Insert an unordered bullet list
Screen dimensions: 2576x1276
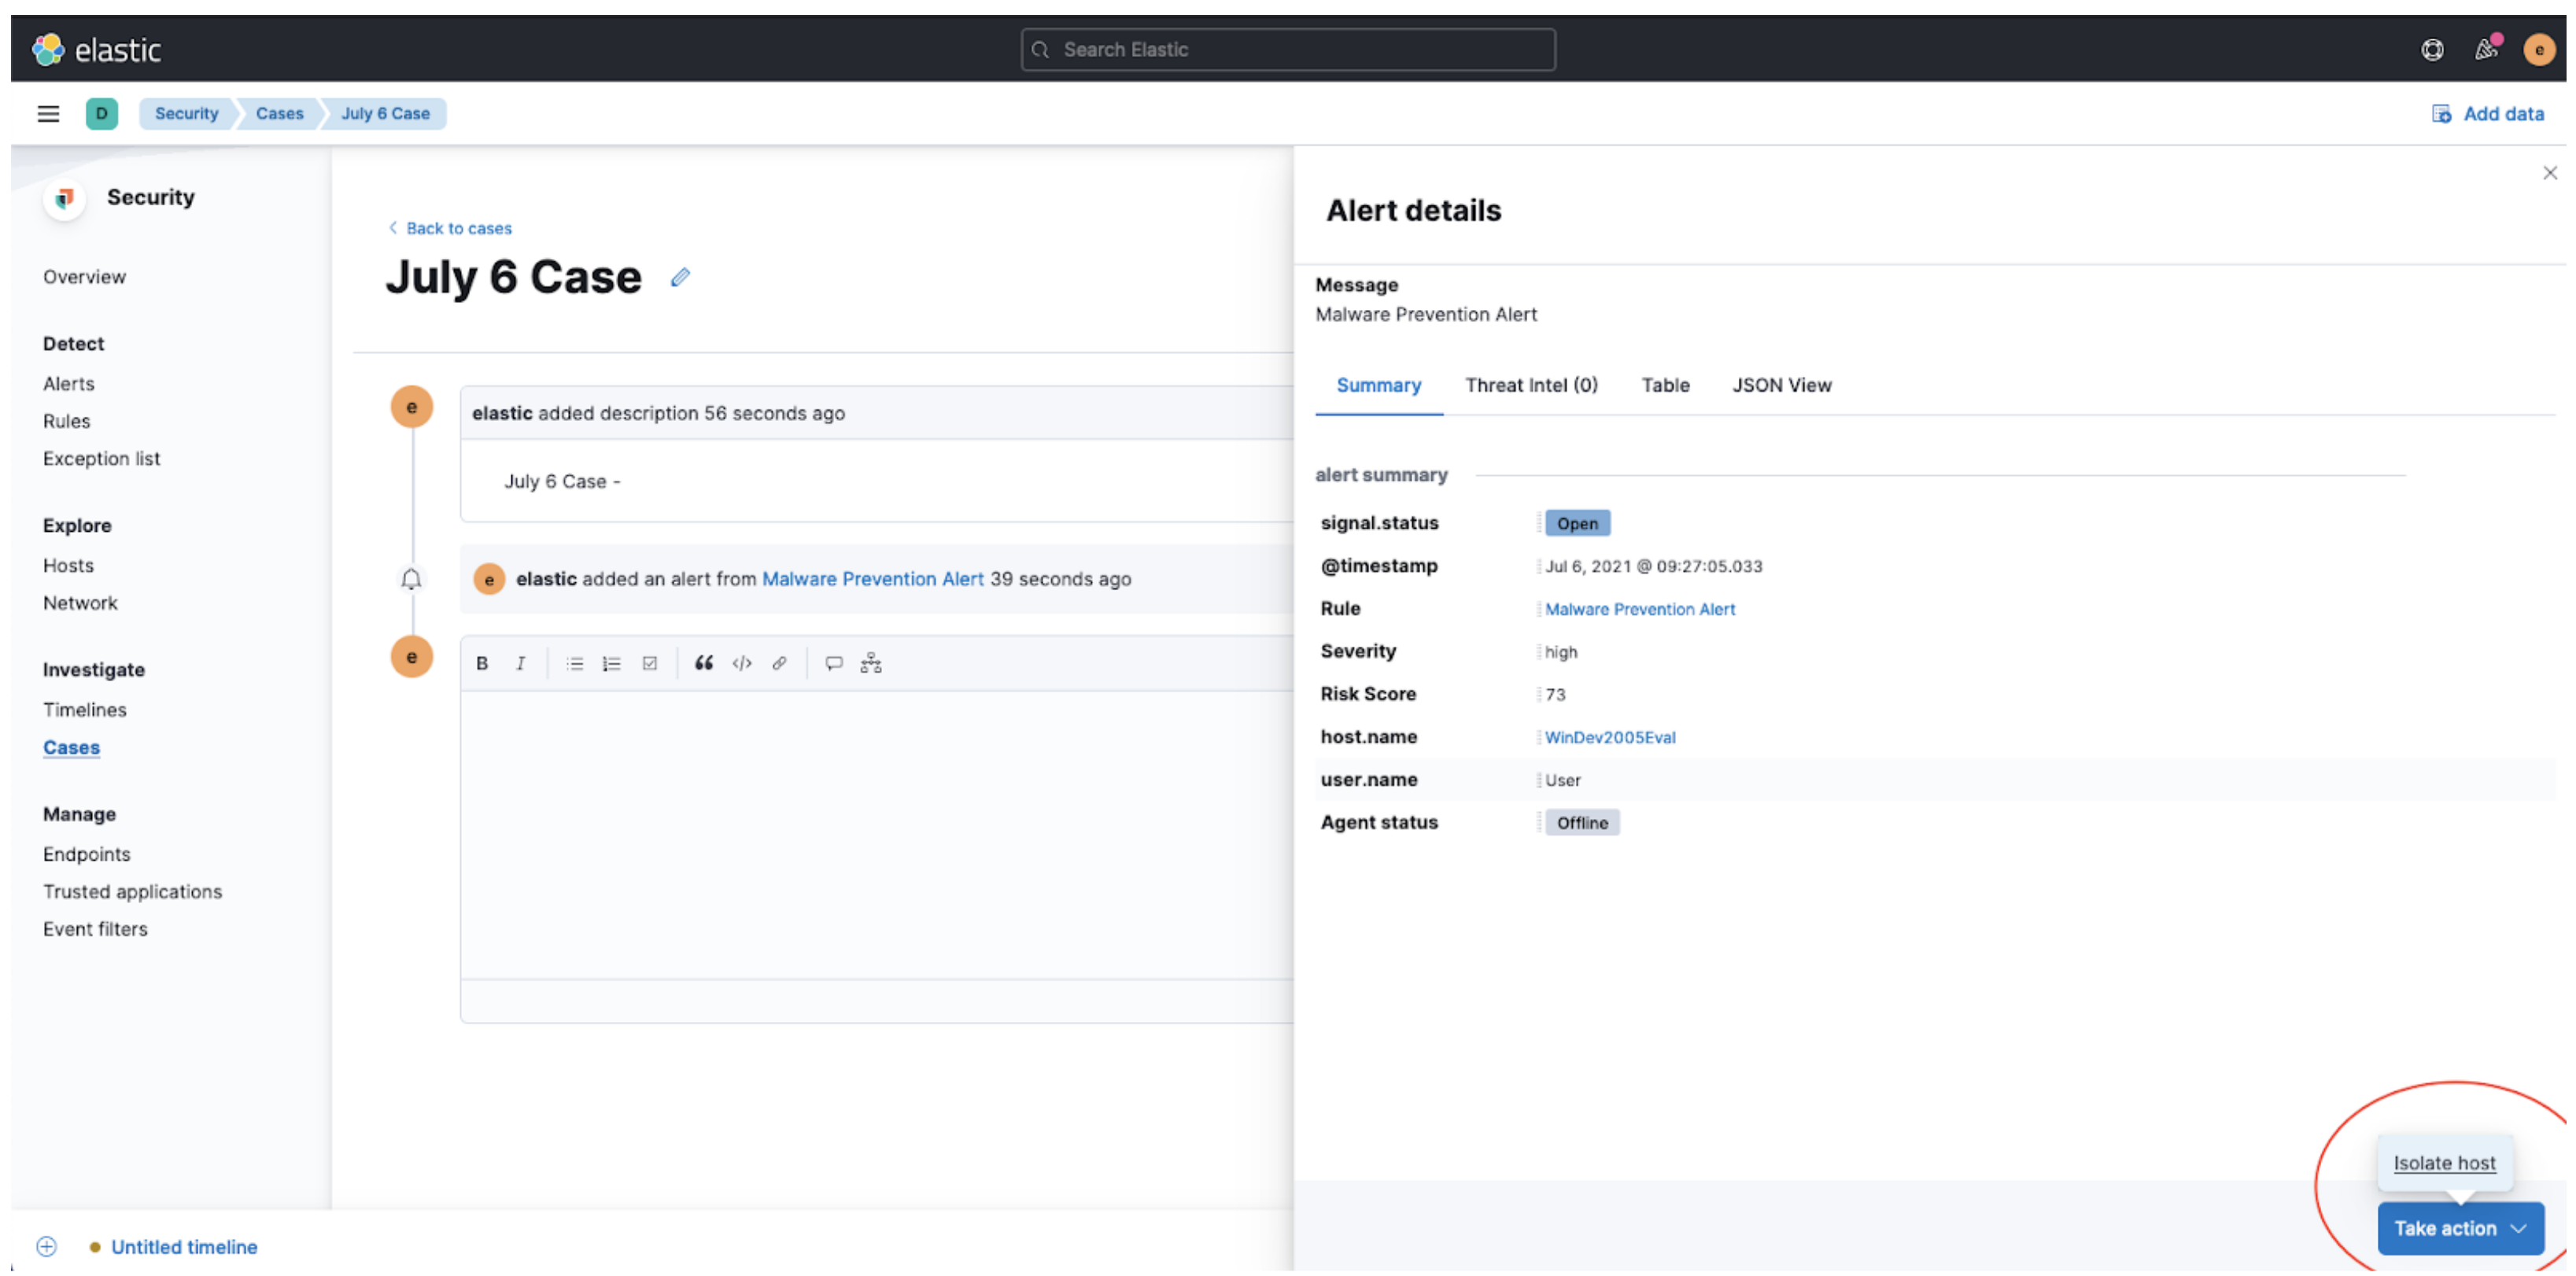574,663
